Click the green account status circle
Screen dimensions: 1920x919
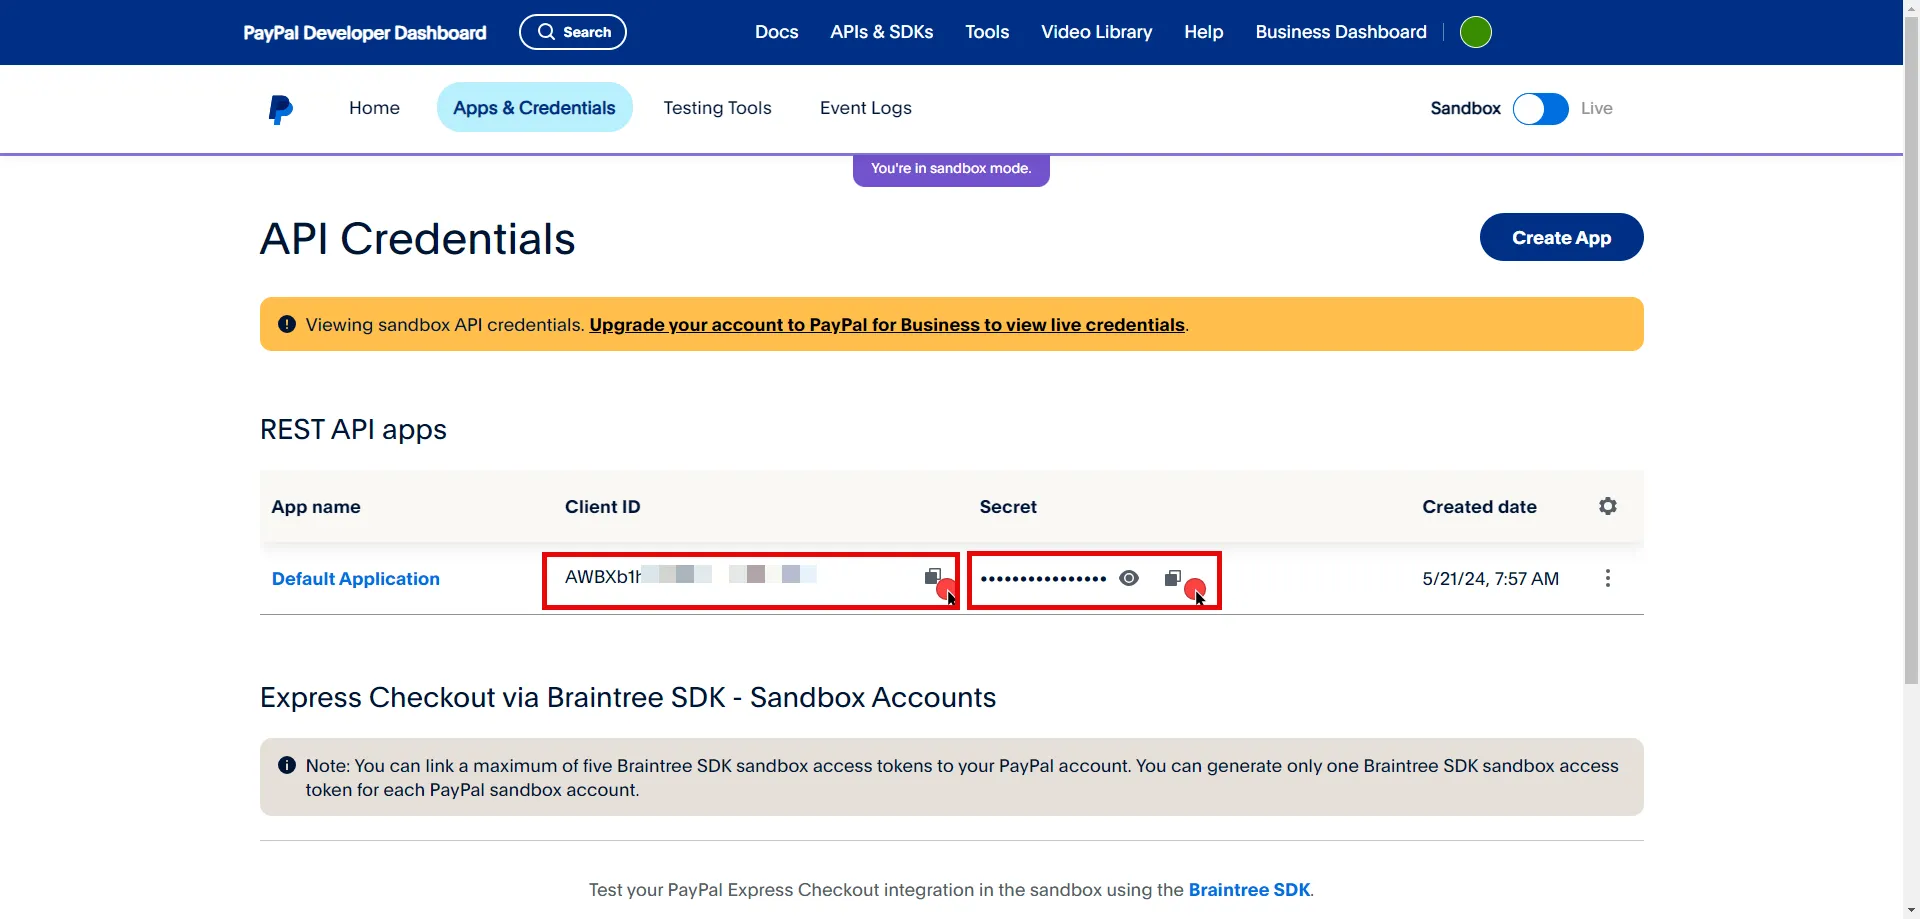coord(1476,31)
